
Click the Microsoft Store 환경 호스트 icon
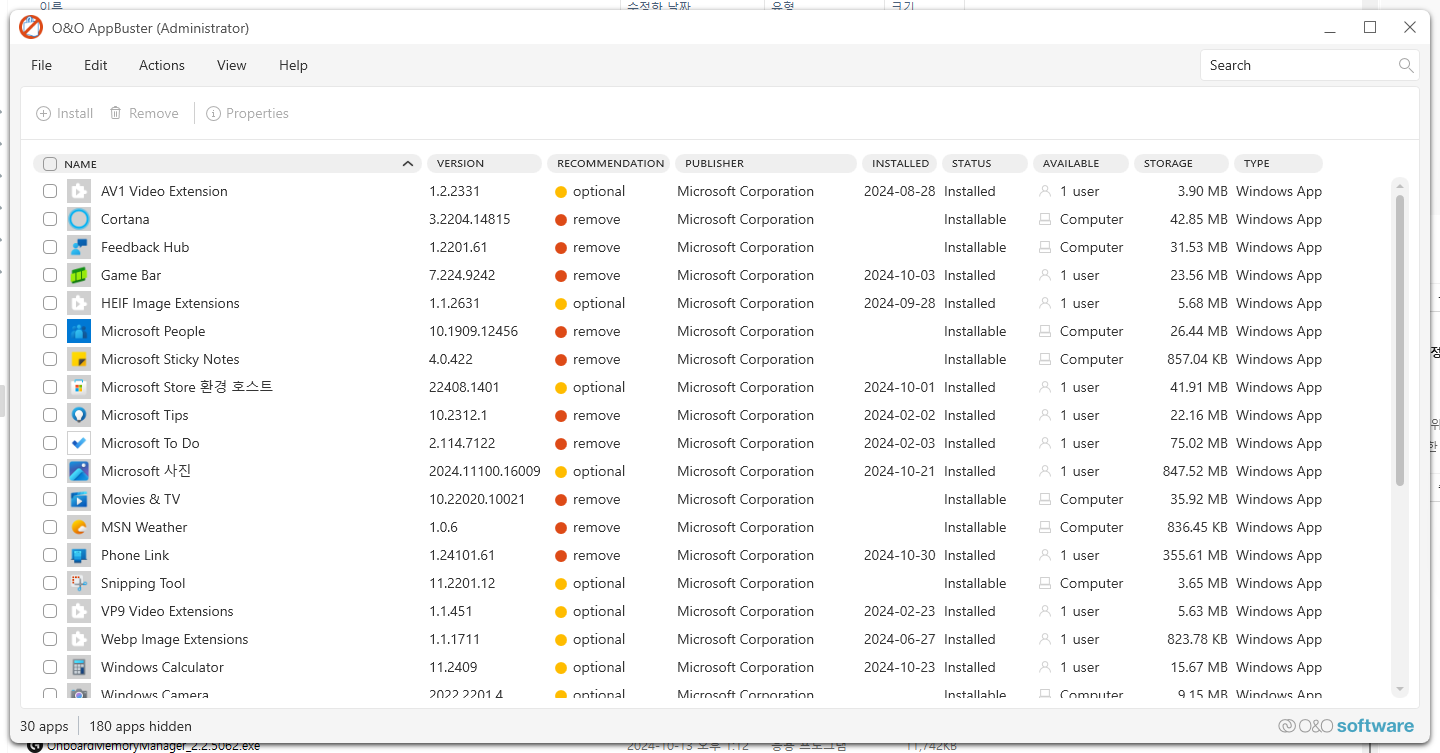[79, 387]
